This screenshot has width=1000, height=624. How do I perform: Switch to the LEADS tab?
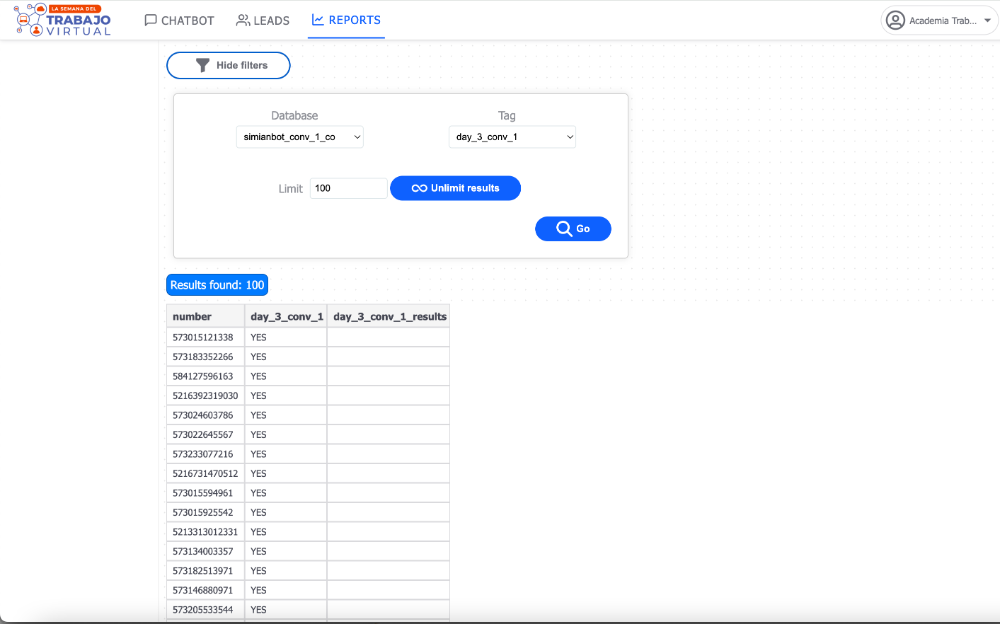(263, 20)
